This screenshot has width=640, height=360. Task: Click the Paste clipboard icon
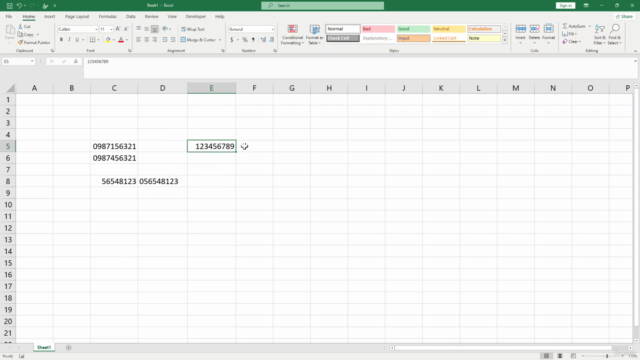point(9,30)
